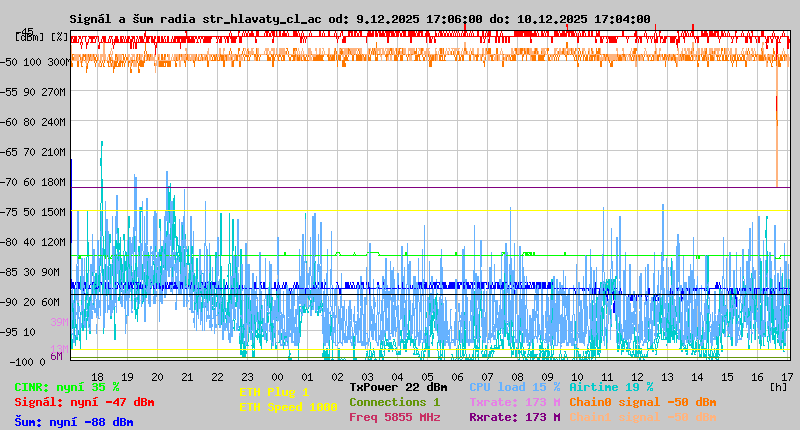Click the yellow ETH Plug 1 legend label

(274, 393)
